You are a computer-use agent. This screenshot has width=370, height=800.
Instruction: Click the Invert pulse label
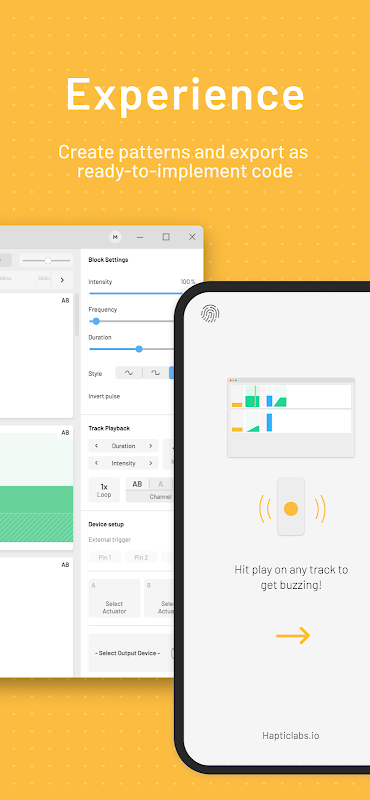click(104, 396)
